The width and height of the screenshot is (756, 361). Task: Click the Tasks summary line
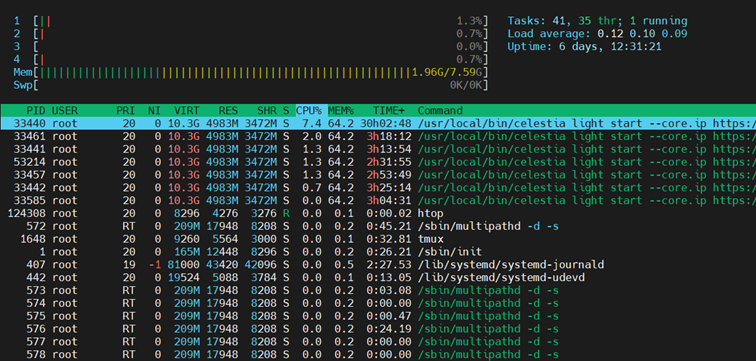point(597,21)
